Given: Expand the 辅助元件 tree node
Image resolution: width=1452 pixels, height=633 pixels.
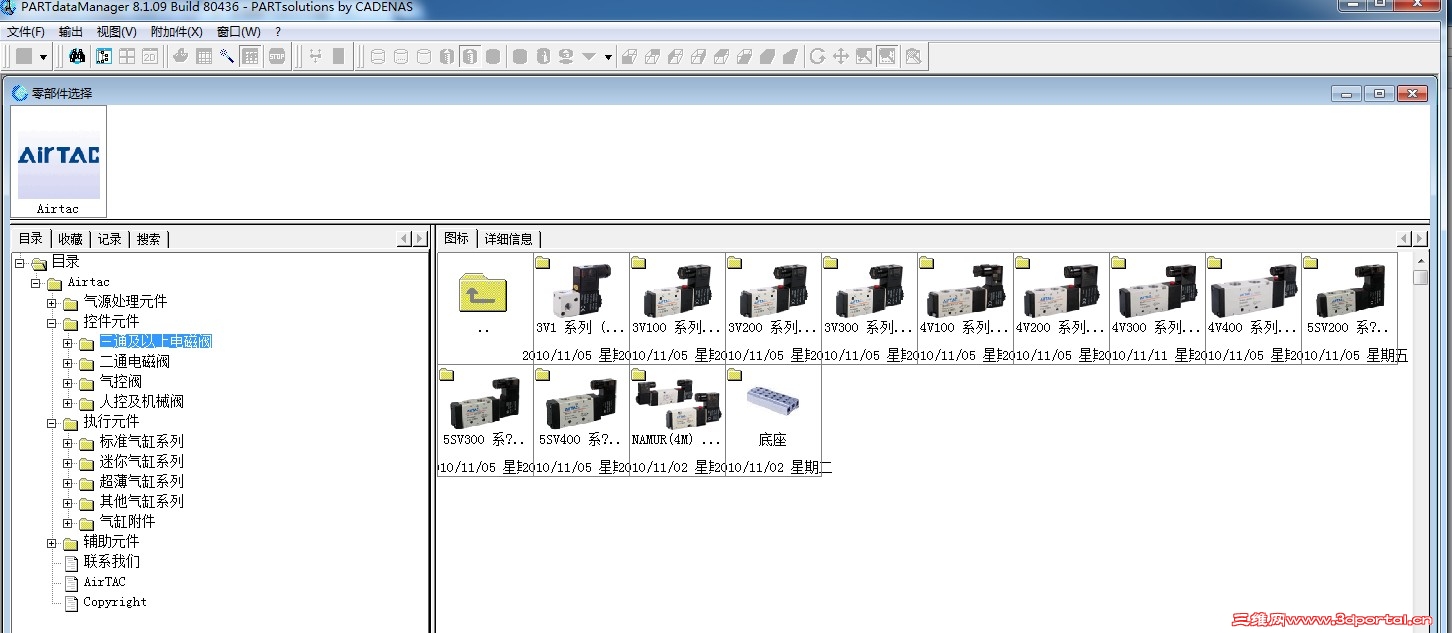Looking at the screenshot, I should (52, 543).
